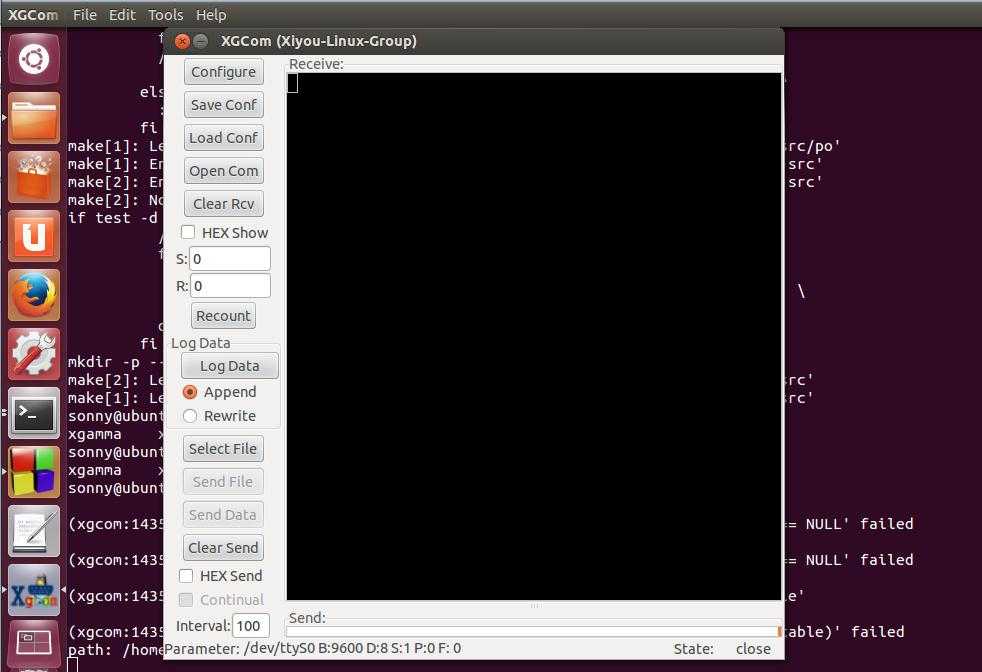Click the XGCom application menu title
The image size is (982, 672).
(x=33, y=14)
